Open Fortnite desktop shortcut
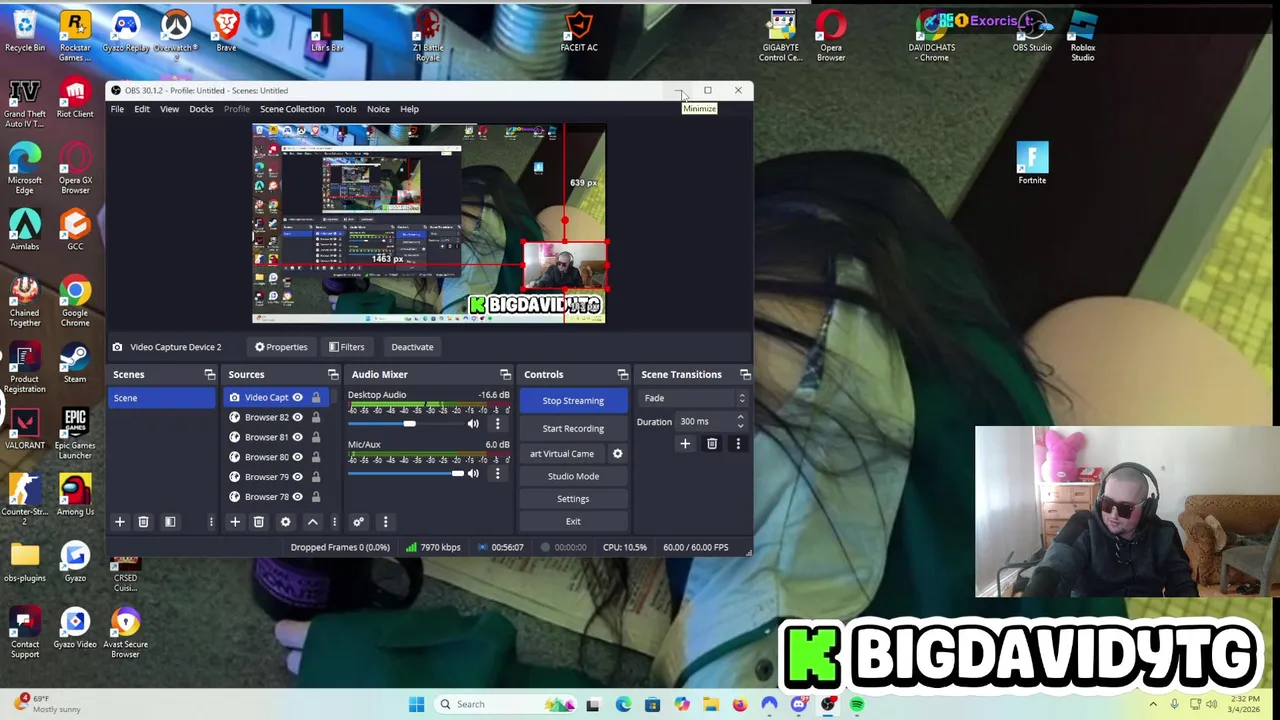The image size is (1280, 720). [x=1032, y=164]
